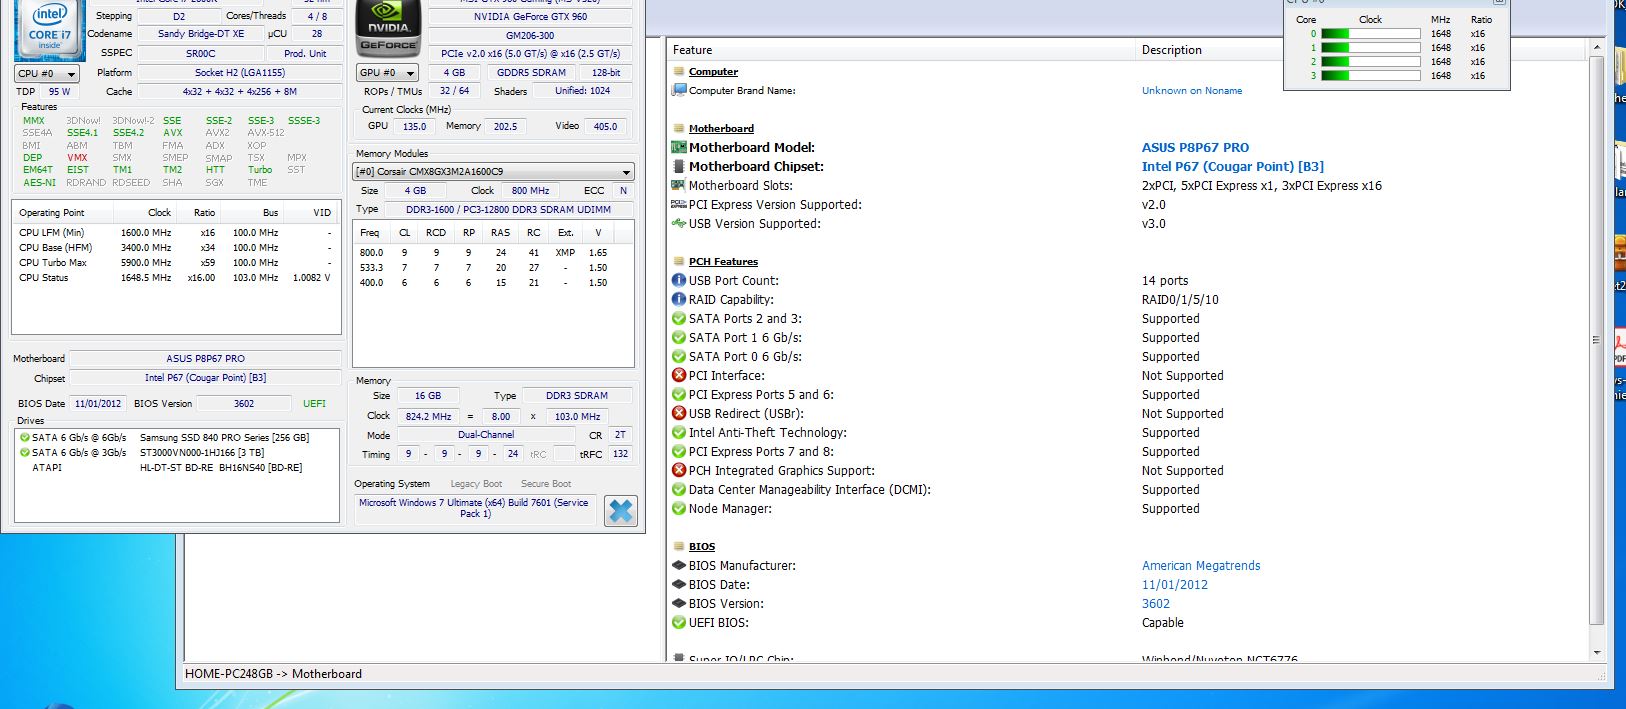Click the PCH Features section icon
This screenshot has height=709, width=1626.
pyautogui.click(x=679, y=261)
